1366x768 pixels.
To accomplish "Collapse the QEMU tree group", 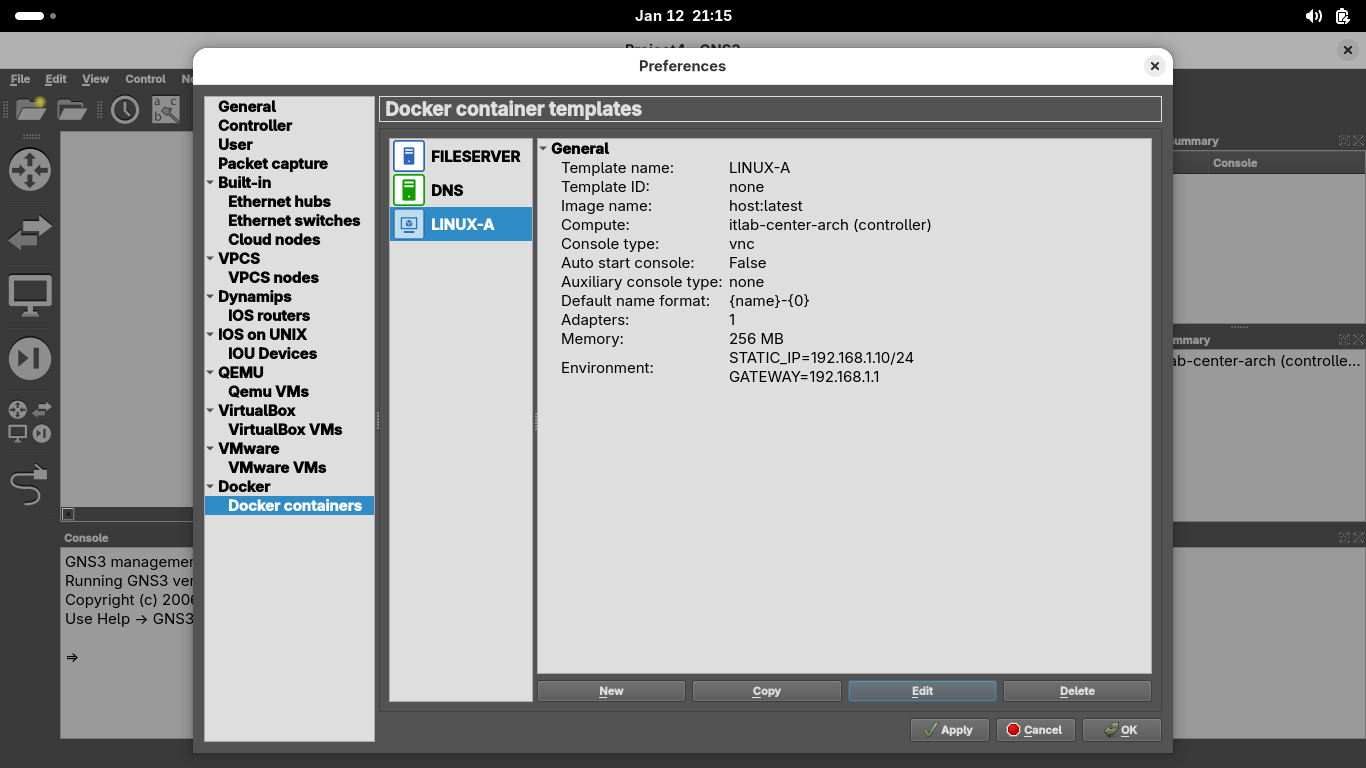I will (x=210, y=373).
